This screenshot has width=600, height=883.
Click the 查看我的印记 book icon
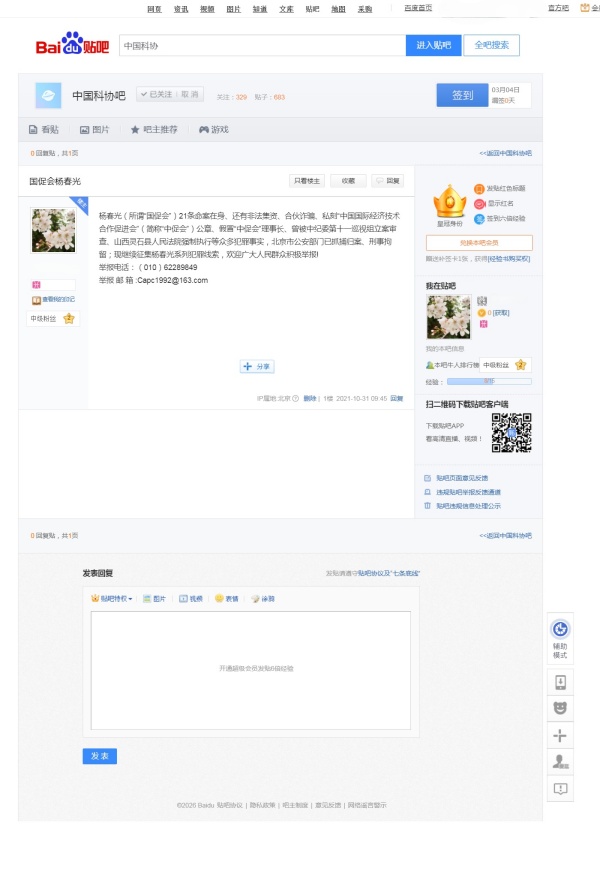36,300
